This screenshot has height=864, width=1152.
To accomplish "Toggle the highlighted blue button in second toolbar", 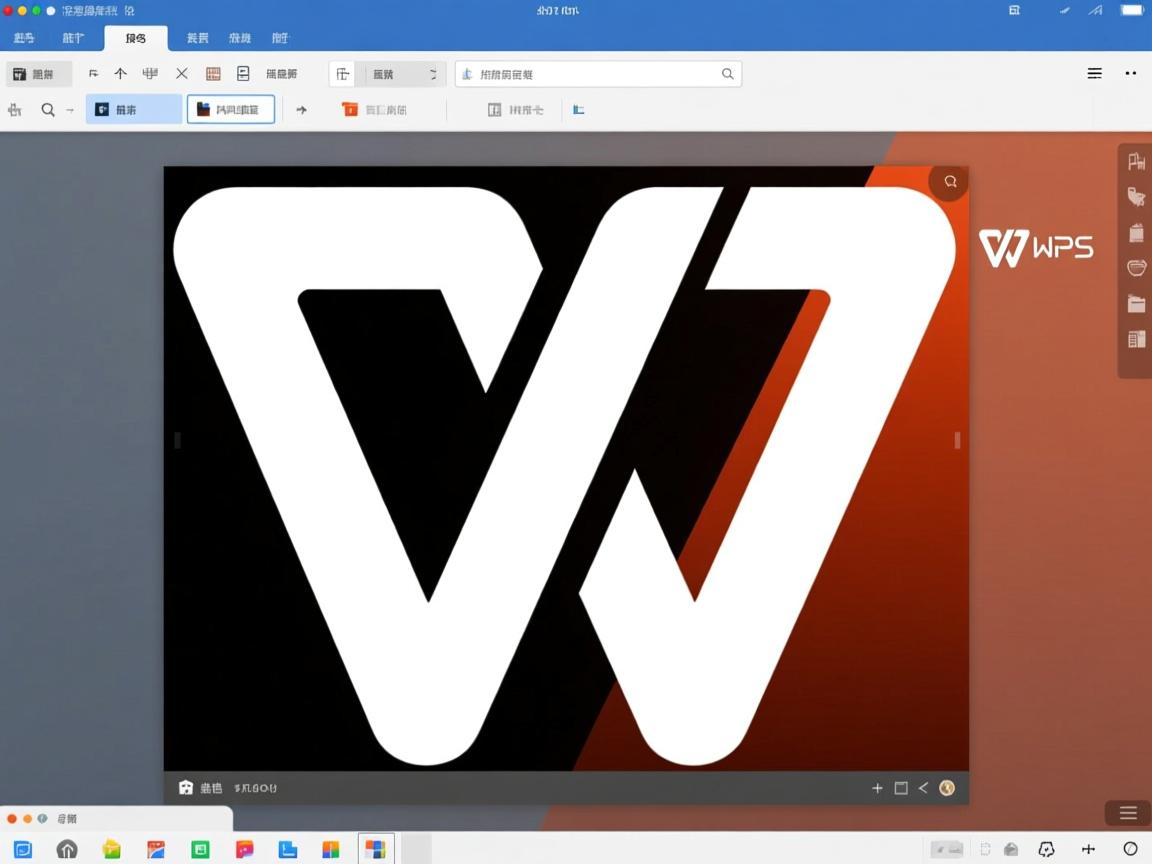I will point(133,110).
